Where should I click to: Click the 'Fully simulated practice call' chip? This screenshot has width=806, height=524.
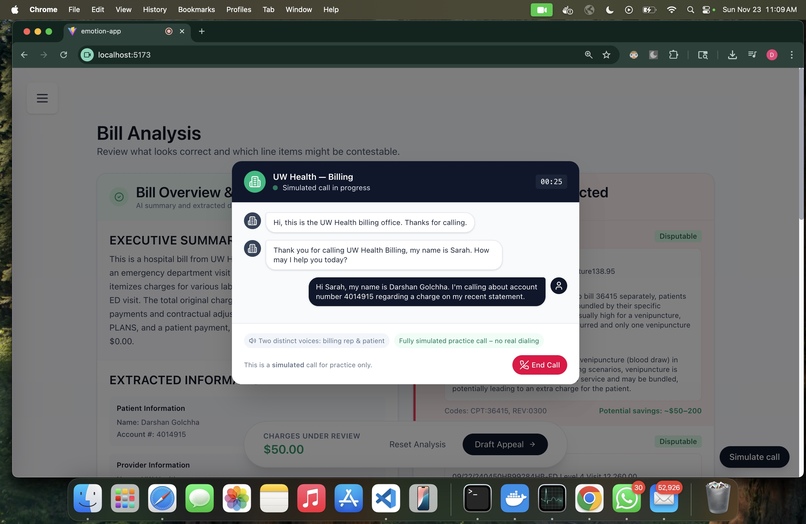[x=469, y=340]
